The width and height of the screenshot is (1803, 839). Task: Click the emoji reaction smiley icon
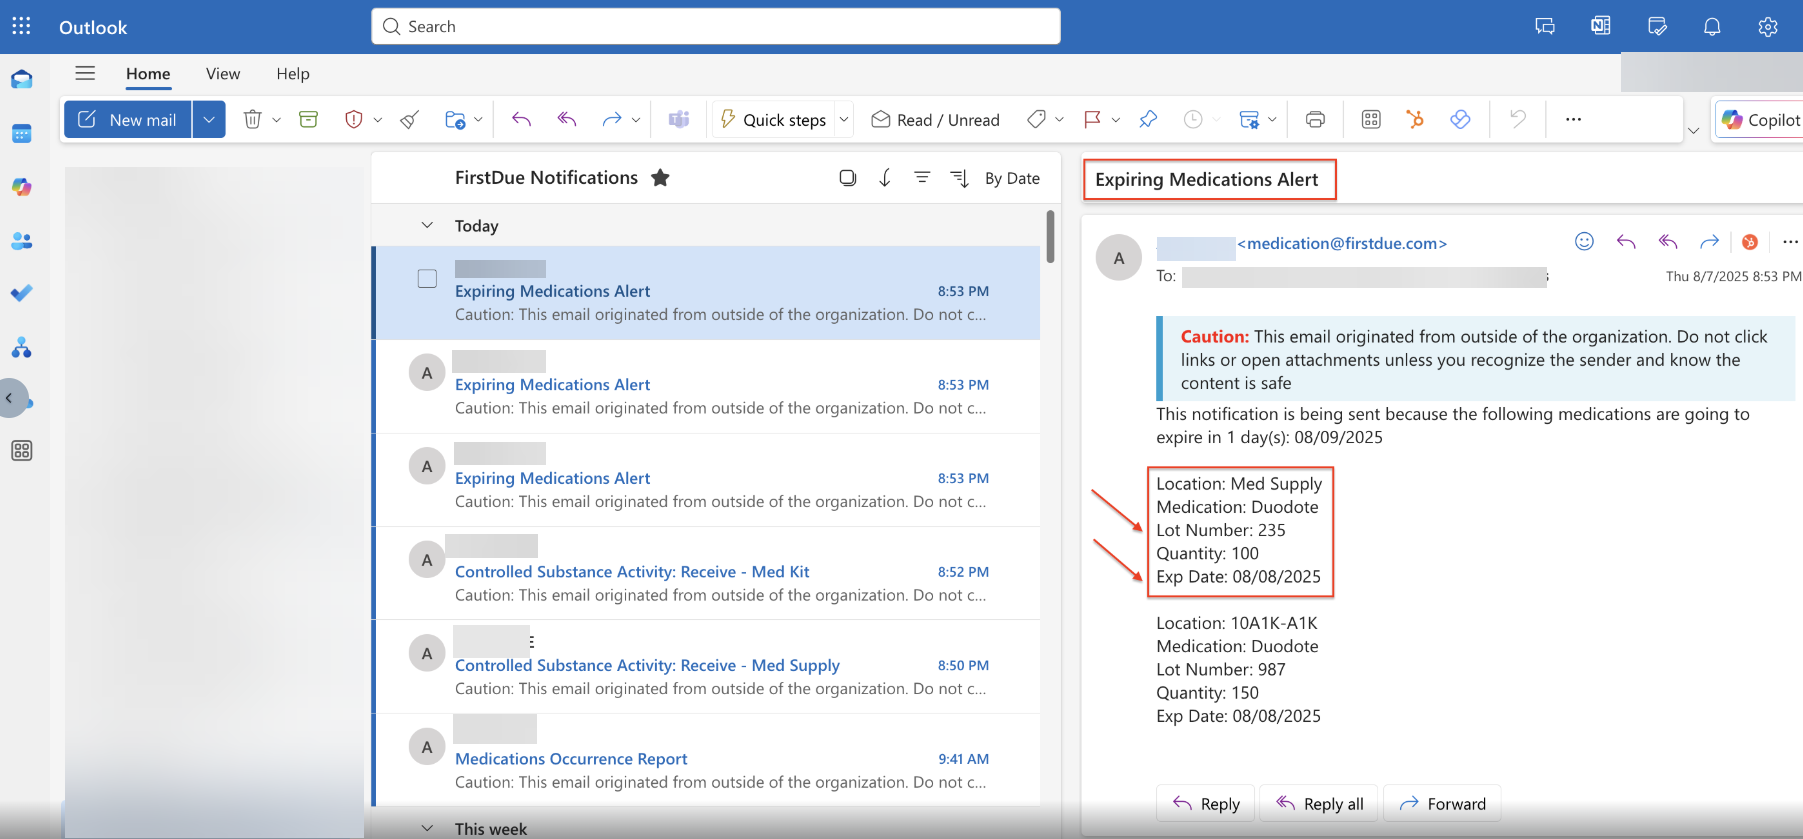coord(1584,241)
